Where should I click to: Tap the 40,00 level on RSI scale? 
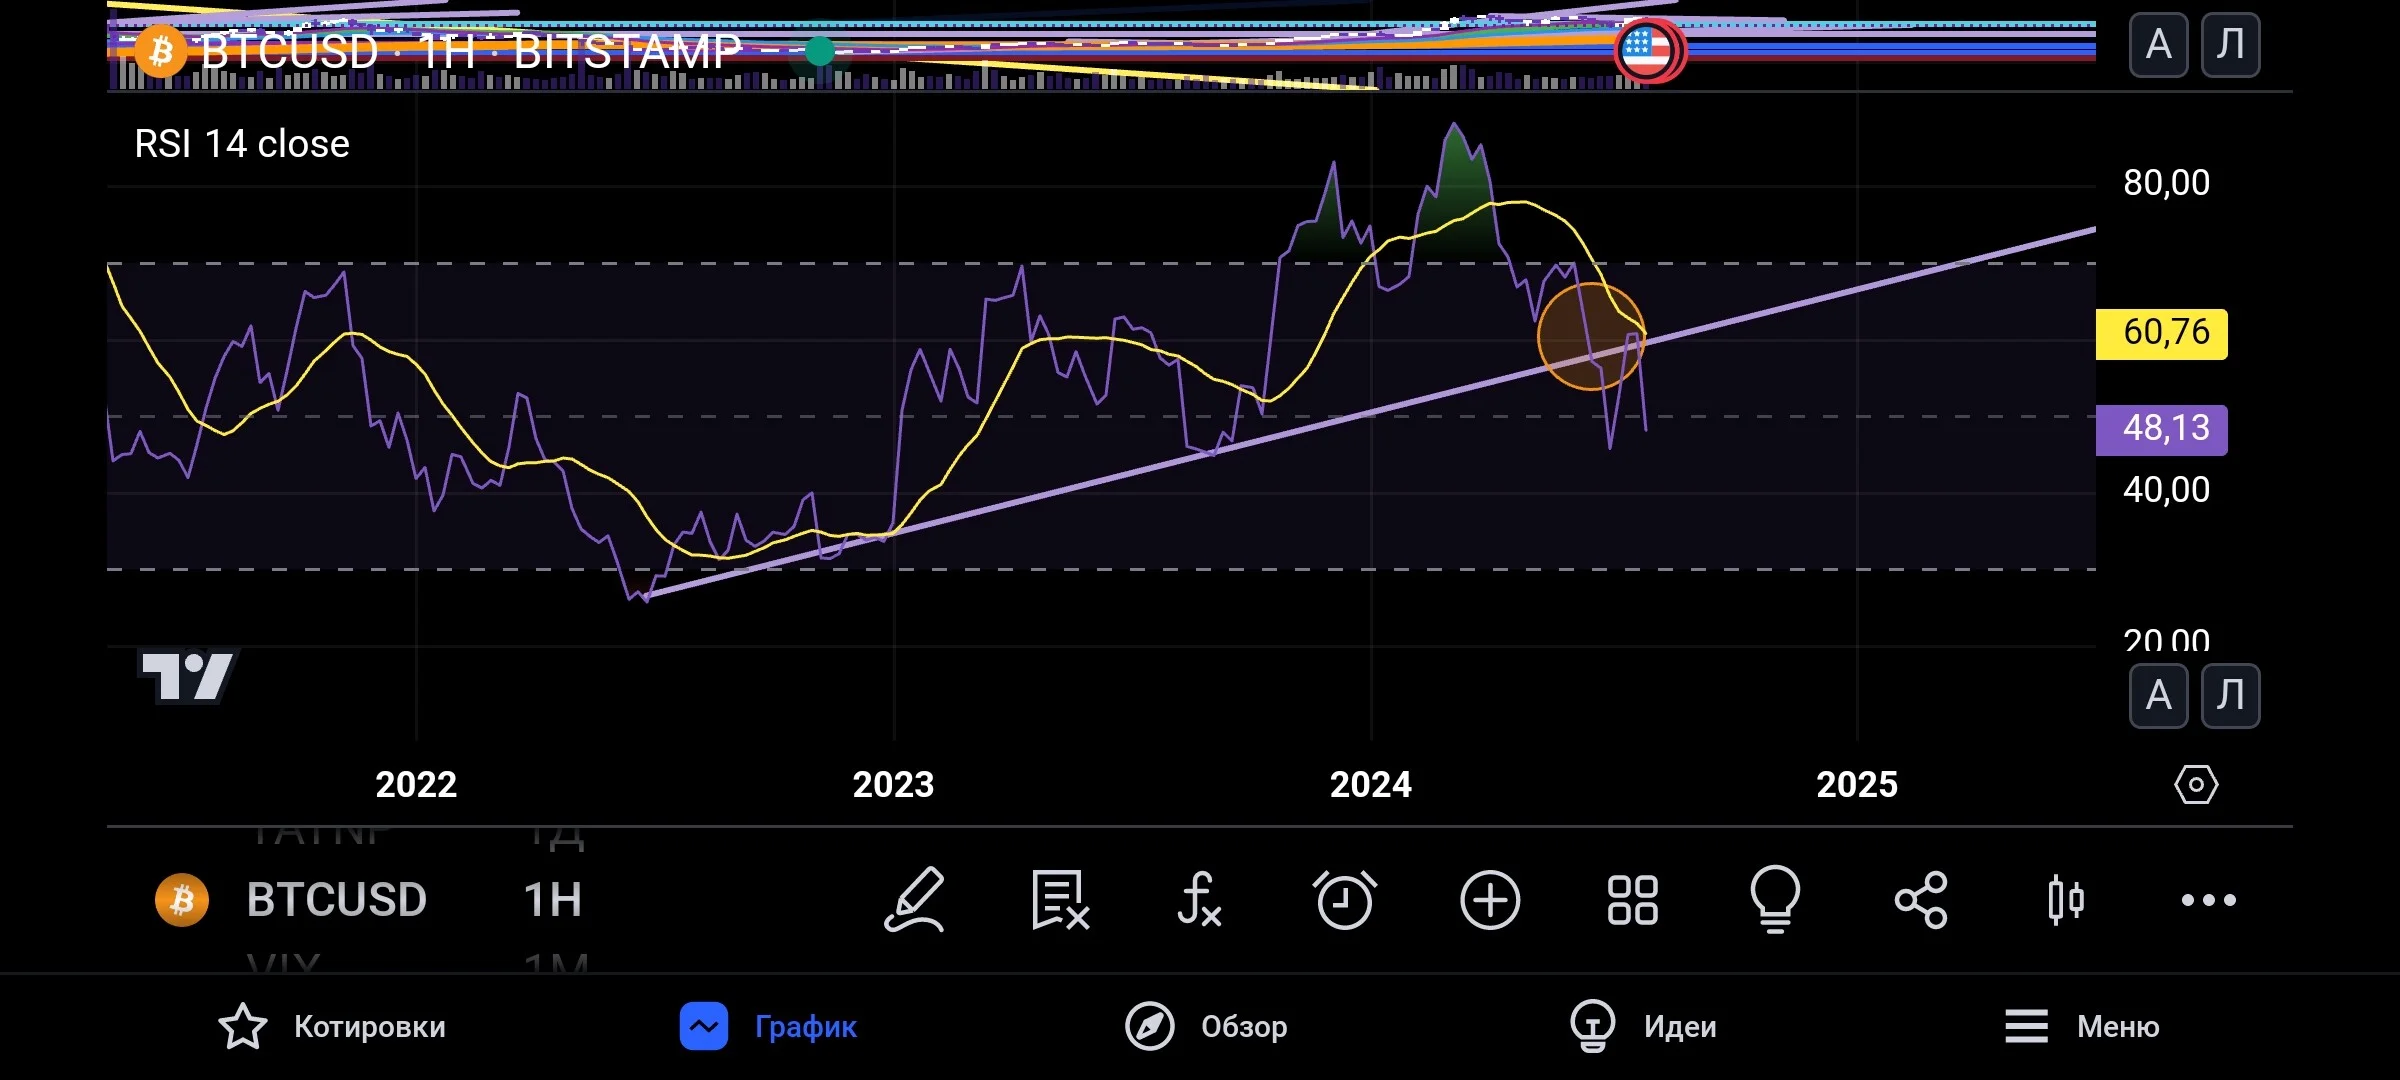pos(2166,490)
